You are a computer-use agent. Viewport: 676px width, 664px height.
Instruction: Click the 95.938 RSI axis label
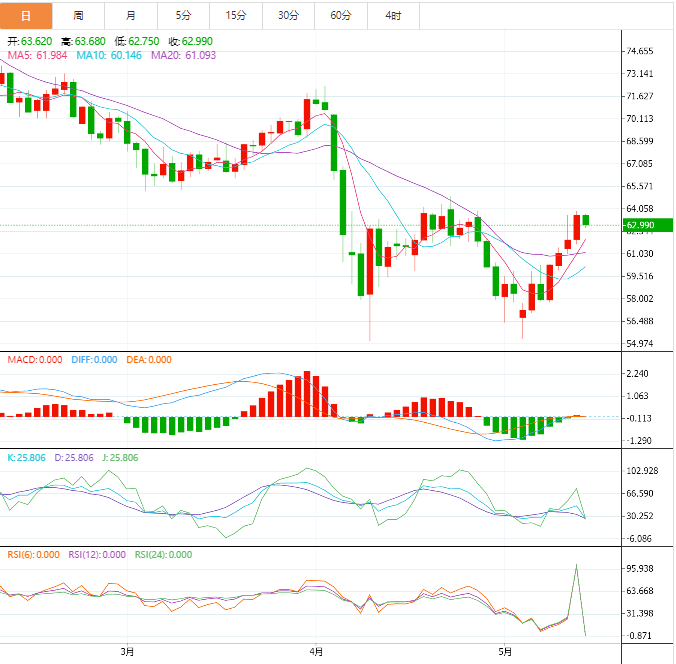coord(640,568)
